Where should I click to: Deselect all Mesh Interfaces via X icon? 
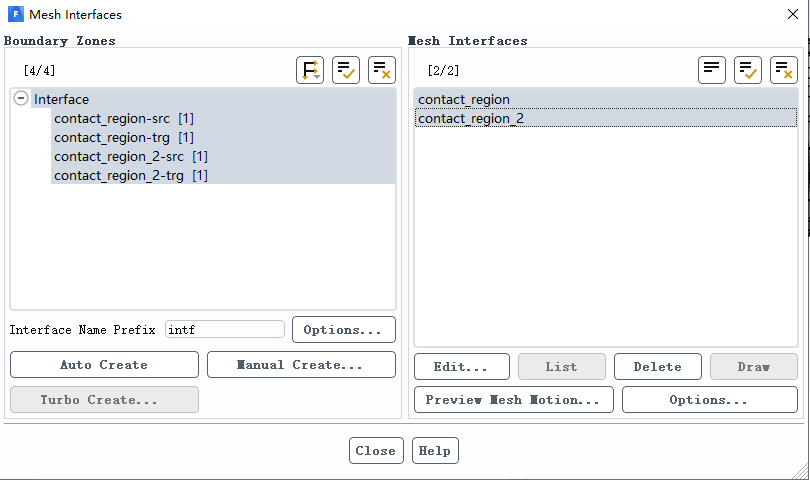pos(784,70)
